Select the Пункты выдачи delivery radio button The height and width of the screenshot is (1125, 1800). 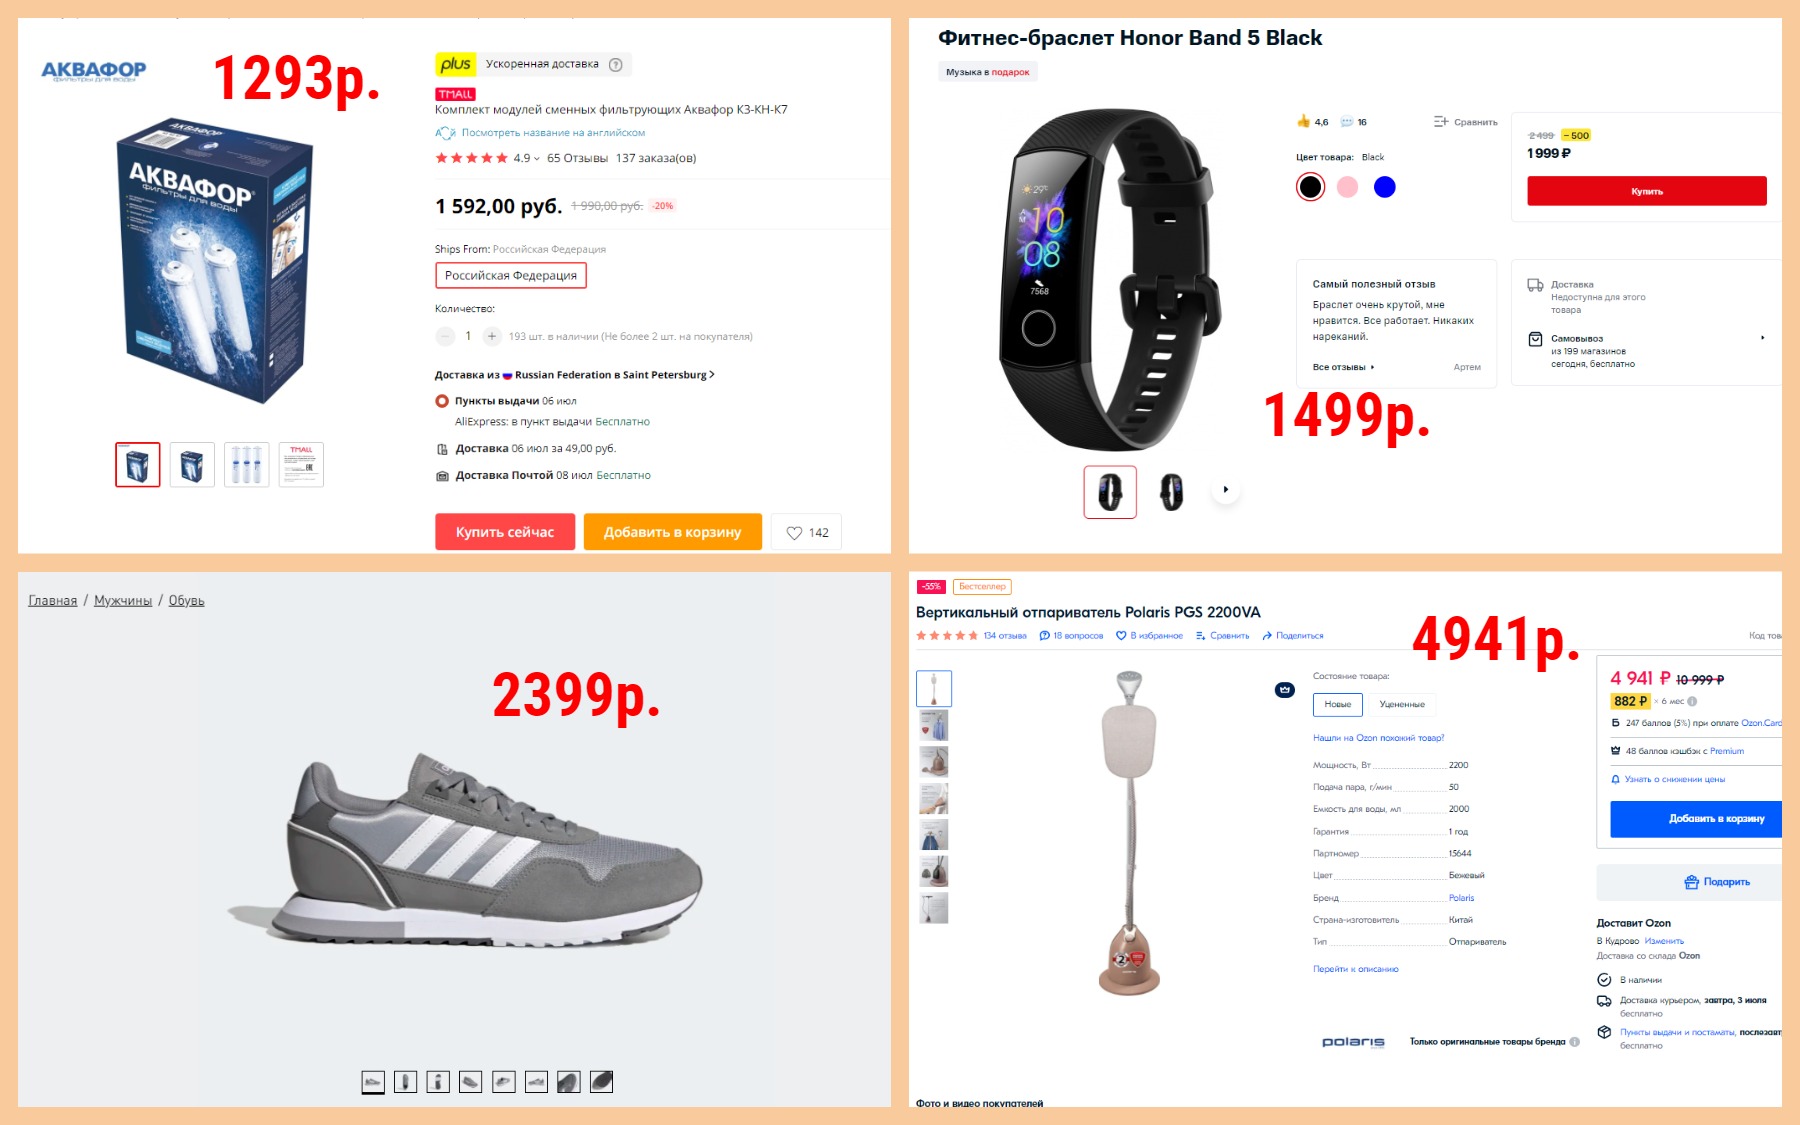(x=442, y=401)
